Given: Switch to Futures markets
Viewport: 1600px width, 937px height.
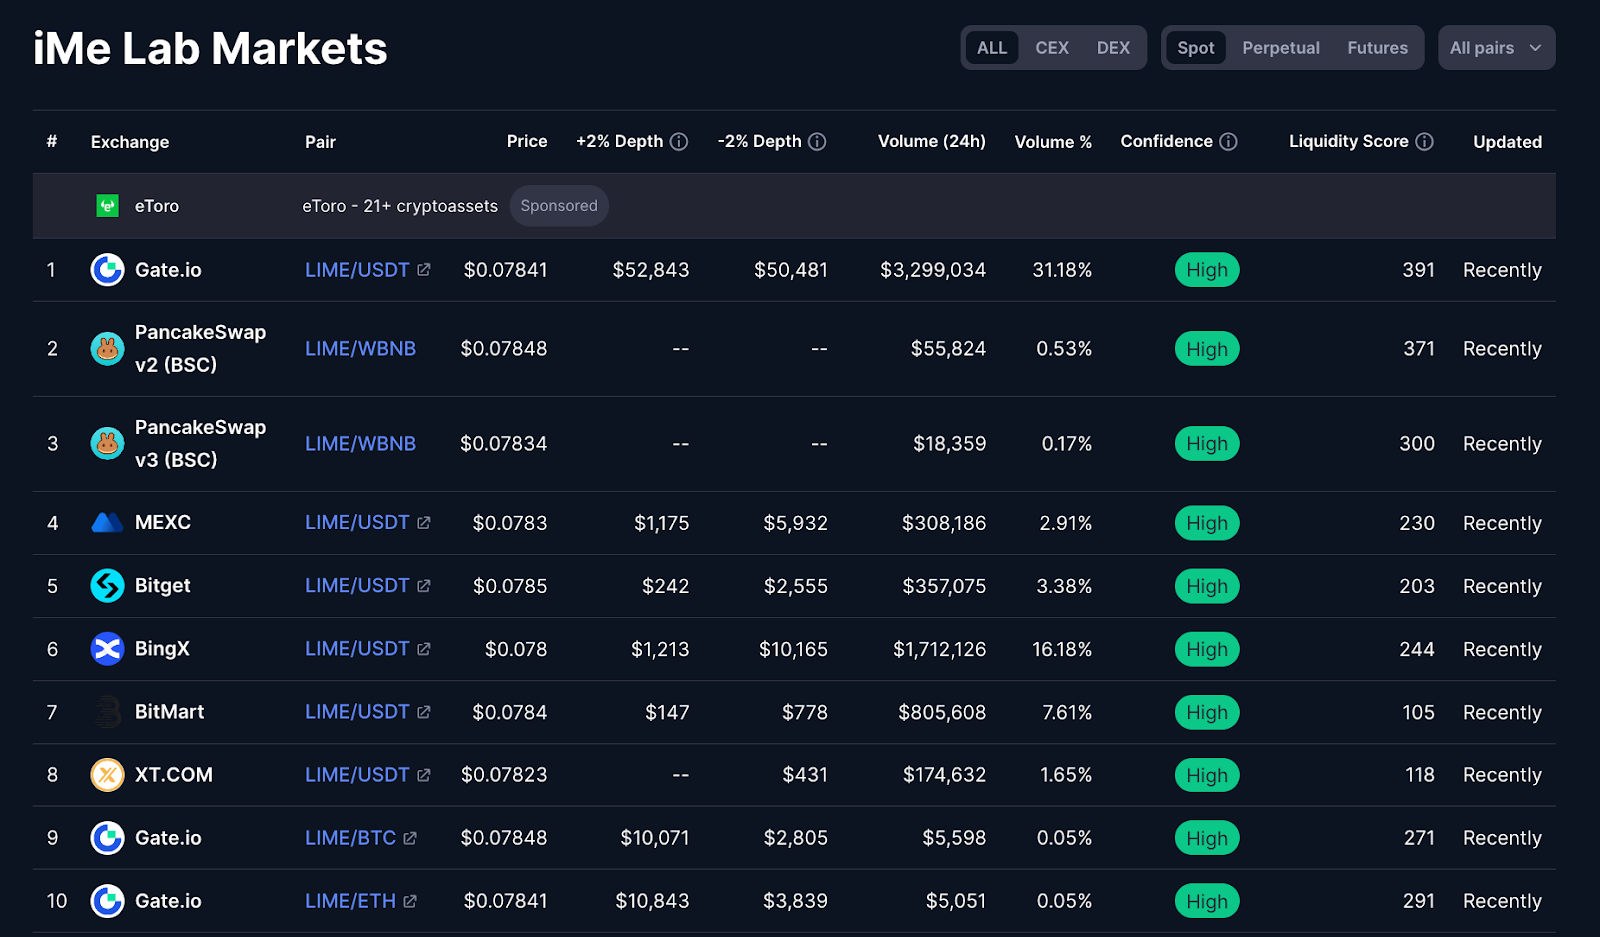Looking at the screenshot, I should (1377, 48).
